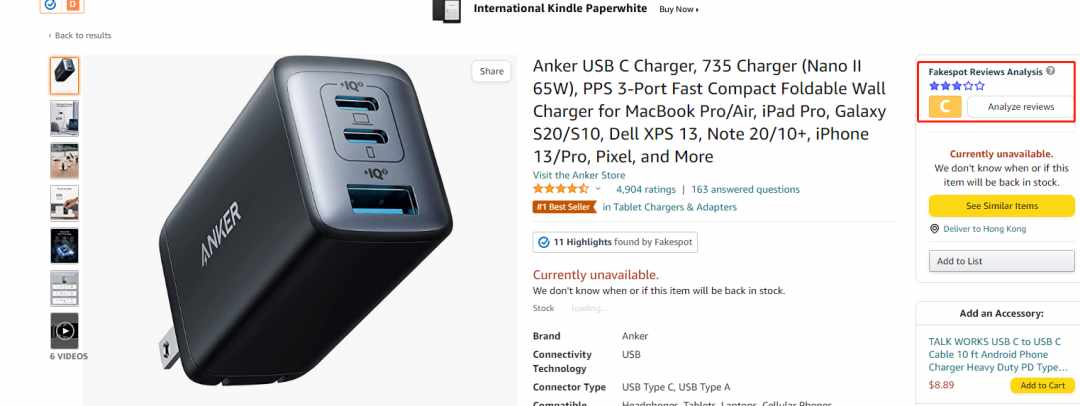The image size is (1080, 406).
Task: Click Analyze reviews button
Action: [x=1021, y=107]
